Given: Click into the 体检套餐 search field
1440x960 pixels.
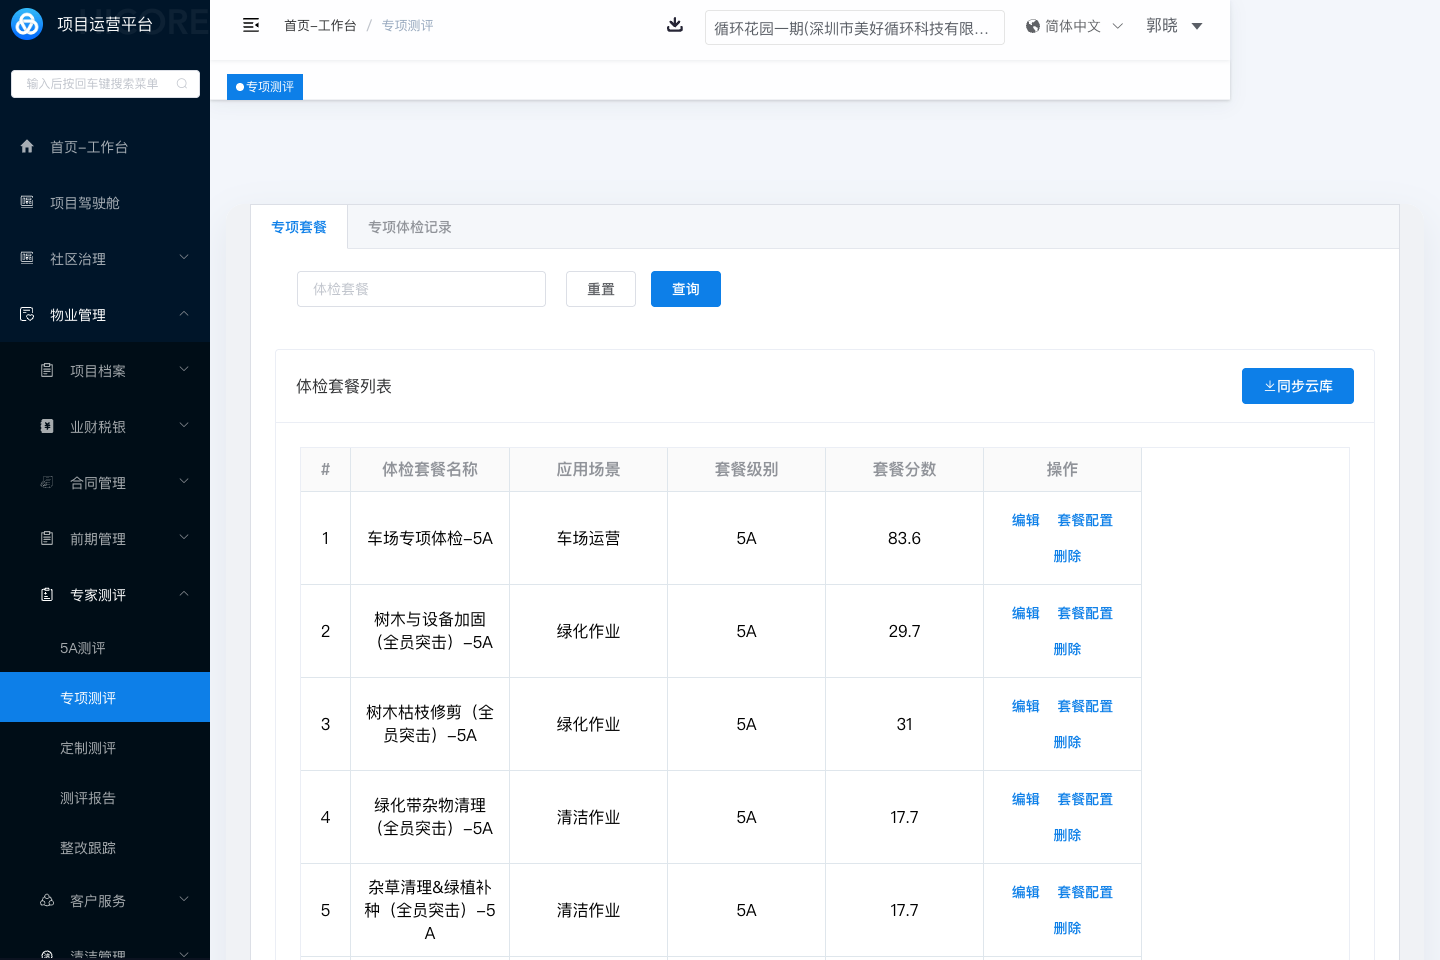Looking at the screenshot, I should click(421, 289).
